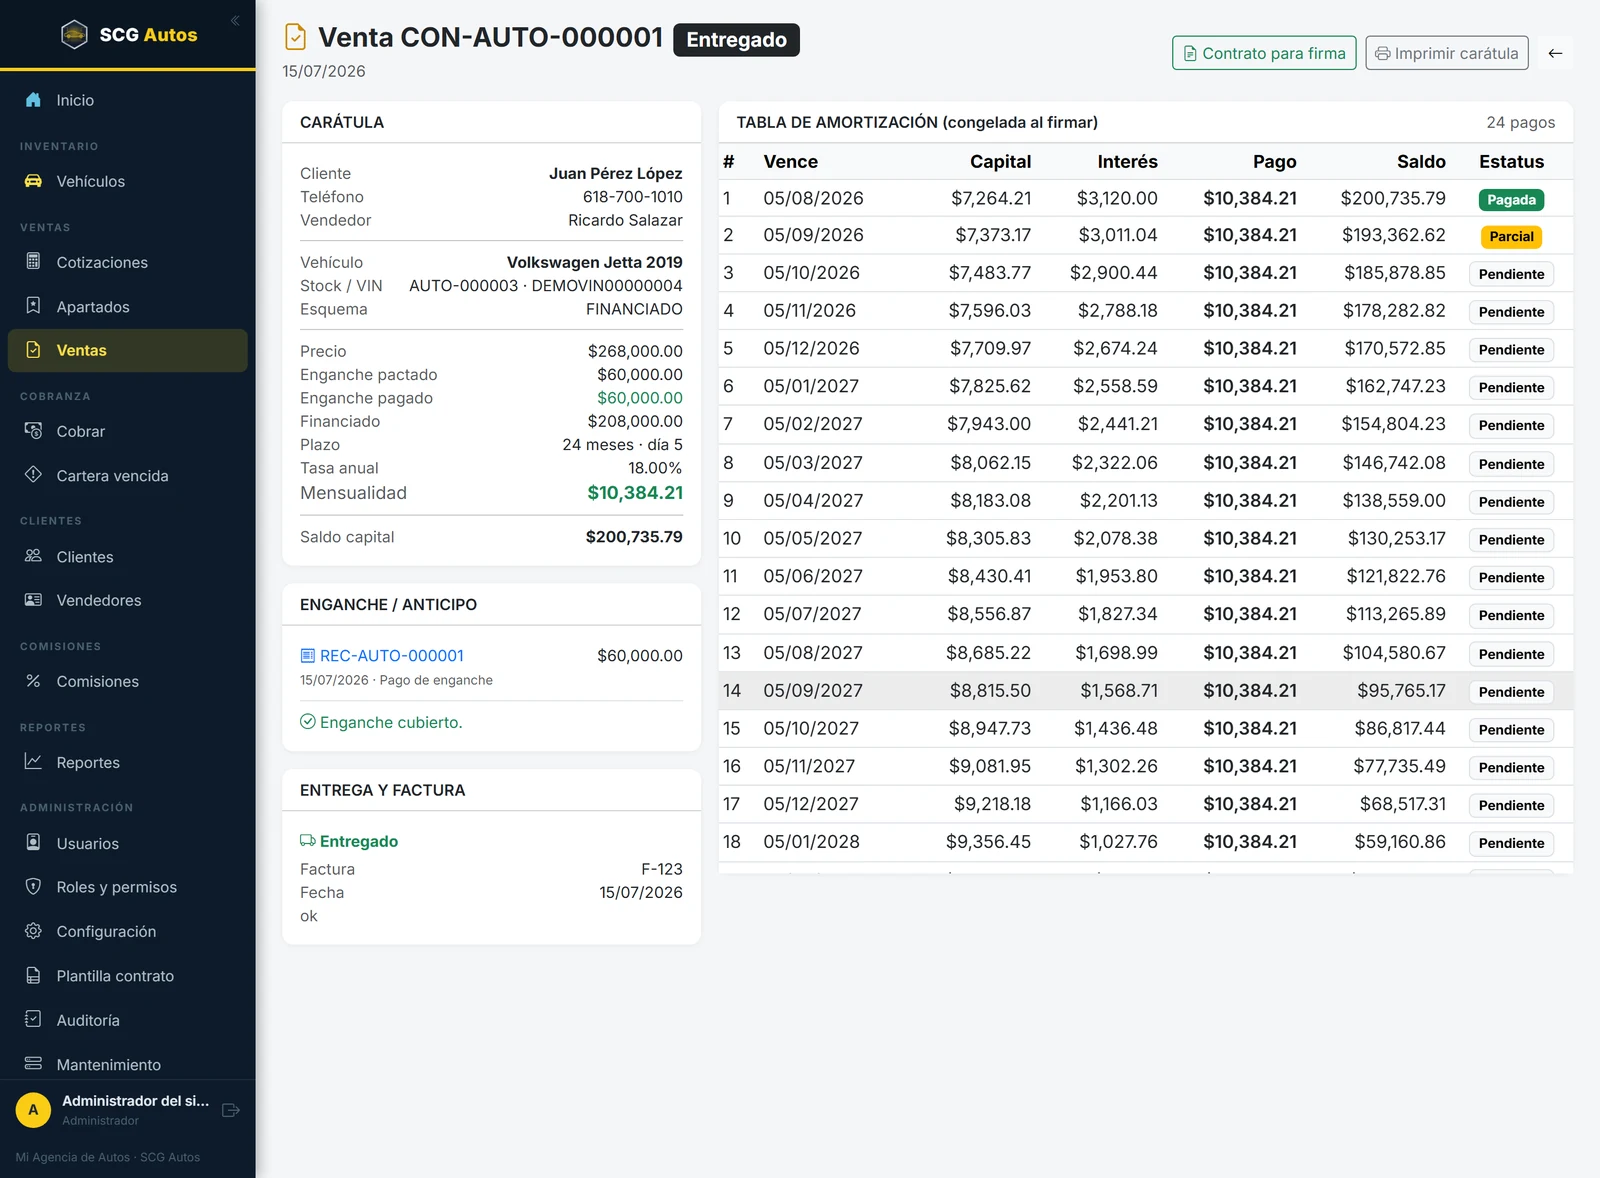The width and height of the screenshot is (1600, 1178).
Task: Open the REC-AUTO-000001 receipt link
Action: click(392, 656)
